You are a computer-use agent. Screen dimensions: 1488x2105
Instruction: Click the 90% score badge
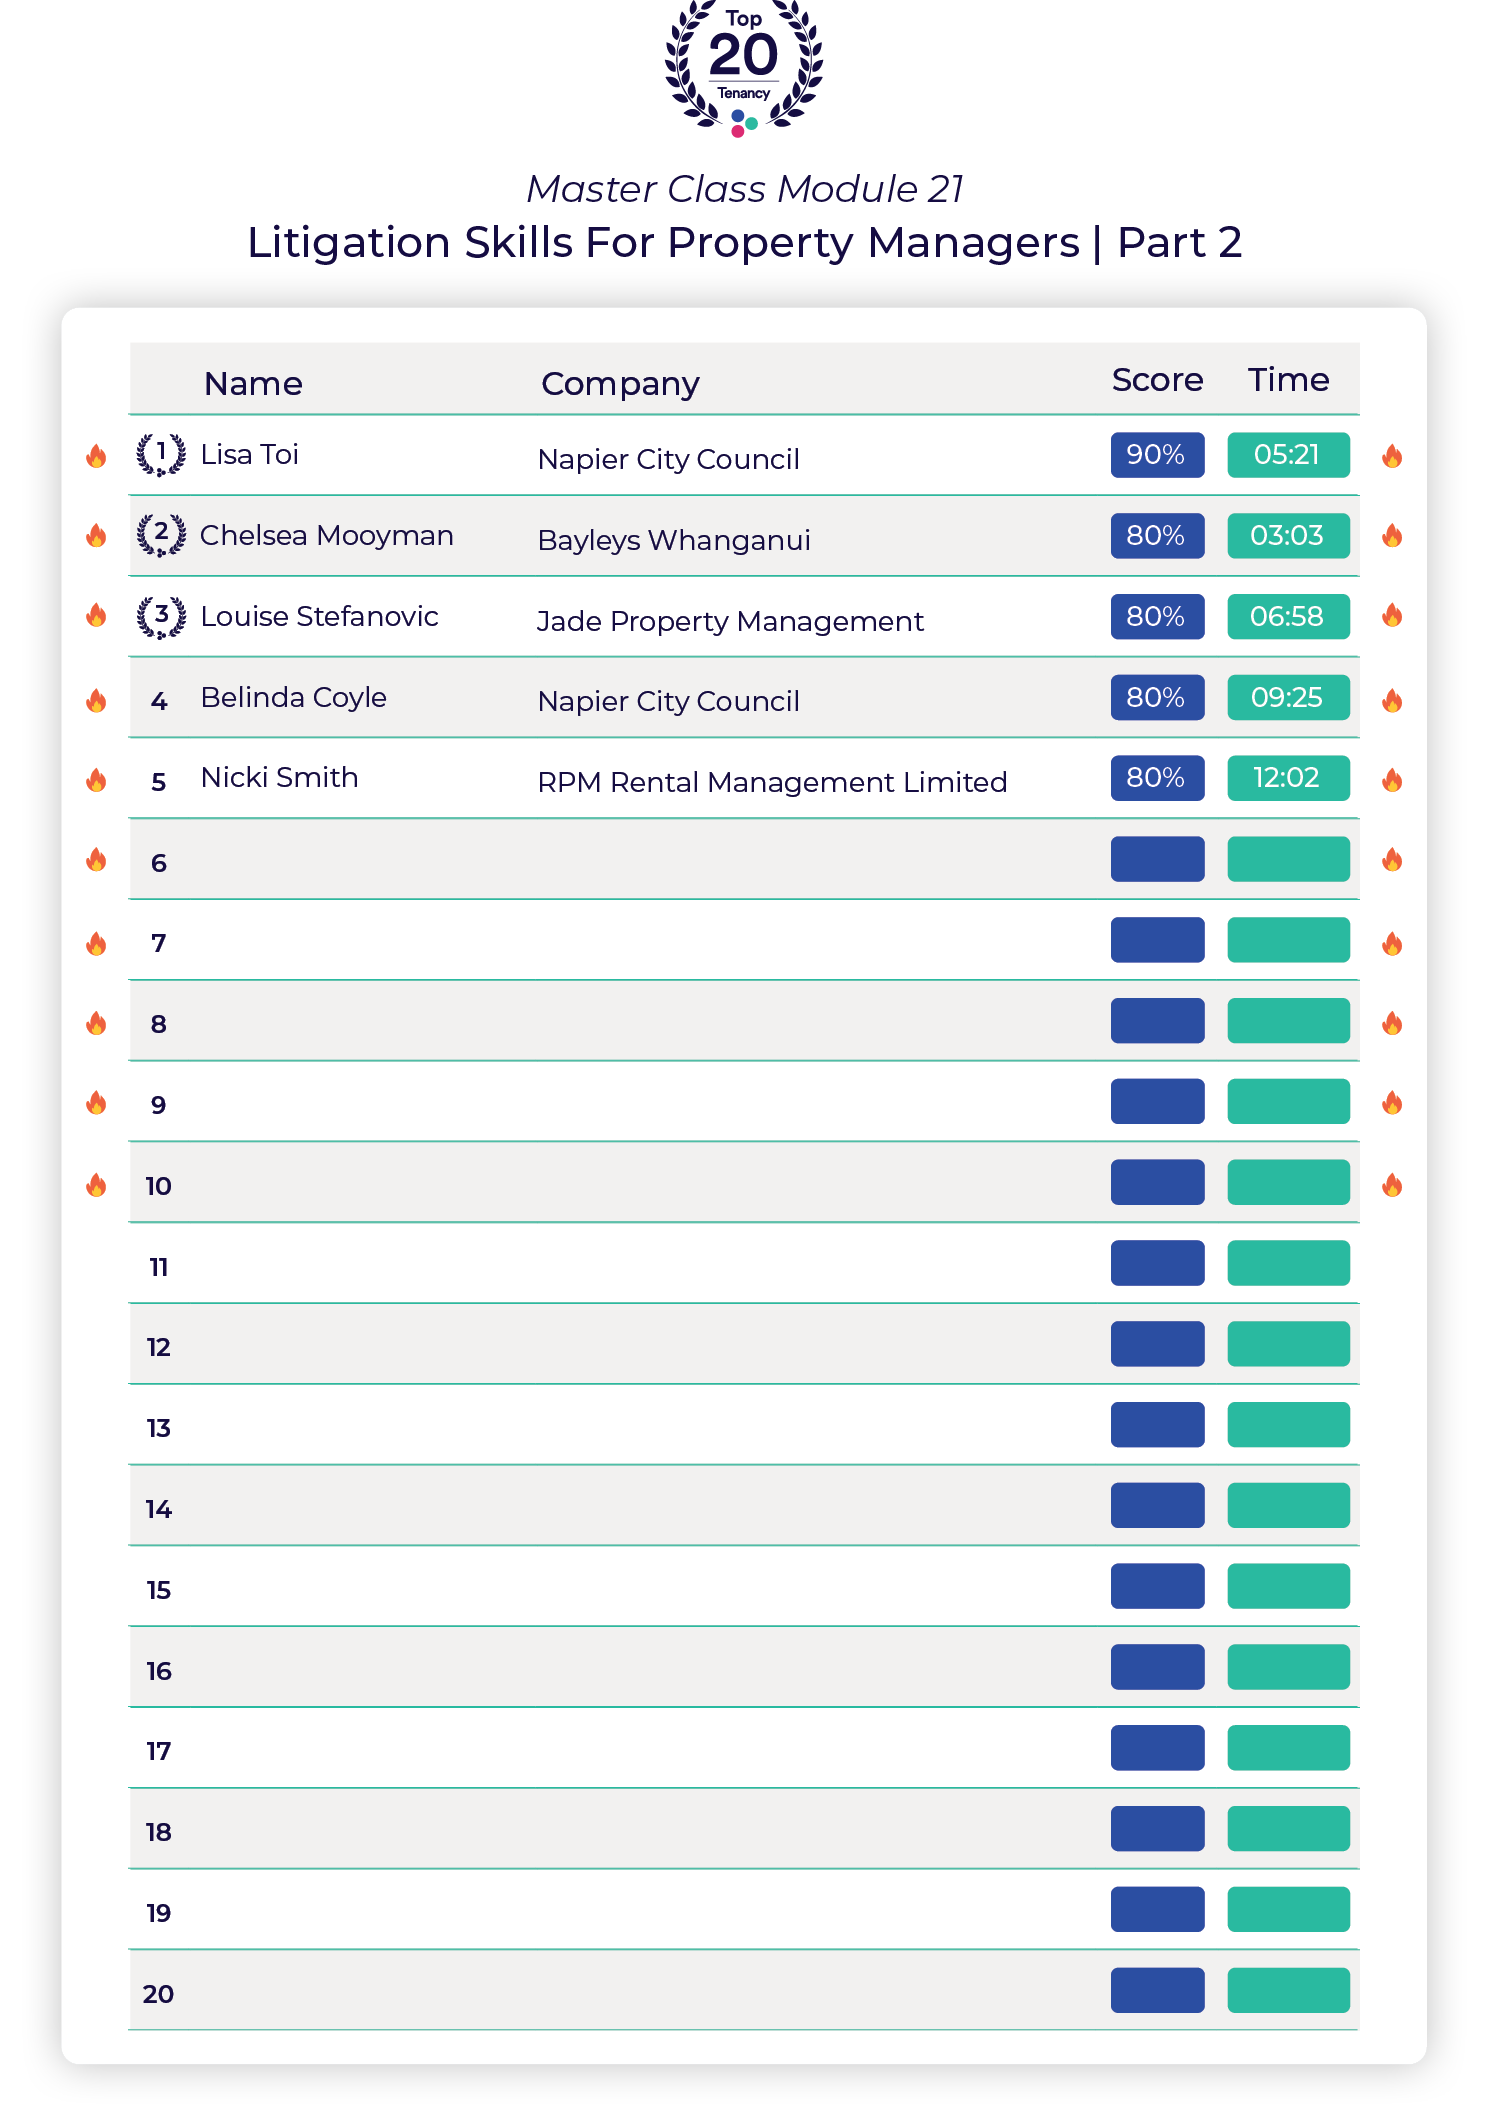(x=1157, y=455)
